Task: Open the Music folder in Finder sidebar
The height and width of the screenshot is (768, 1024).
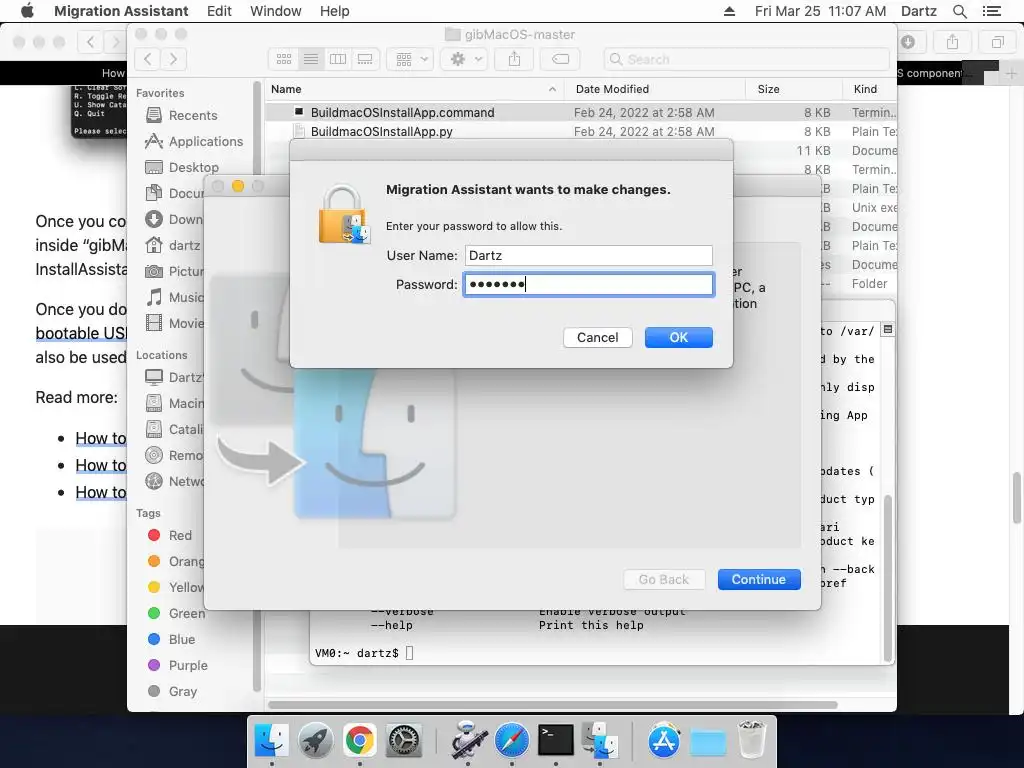Action: 175,298
